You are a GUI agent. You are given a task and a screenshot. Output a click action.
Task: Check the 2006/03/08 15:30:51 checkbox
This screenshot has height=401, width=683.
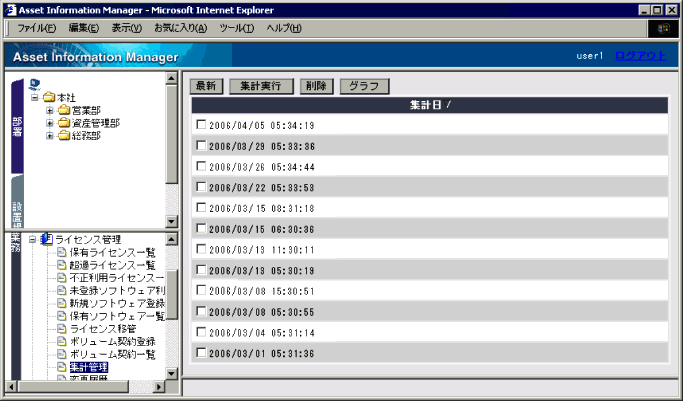[201, 290]
